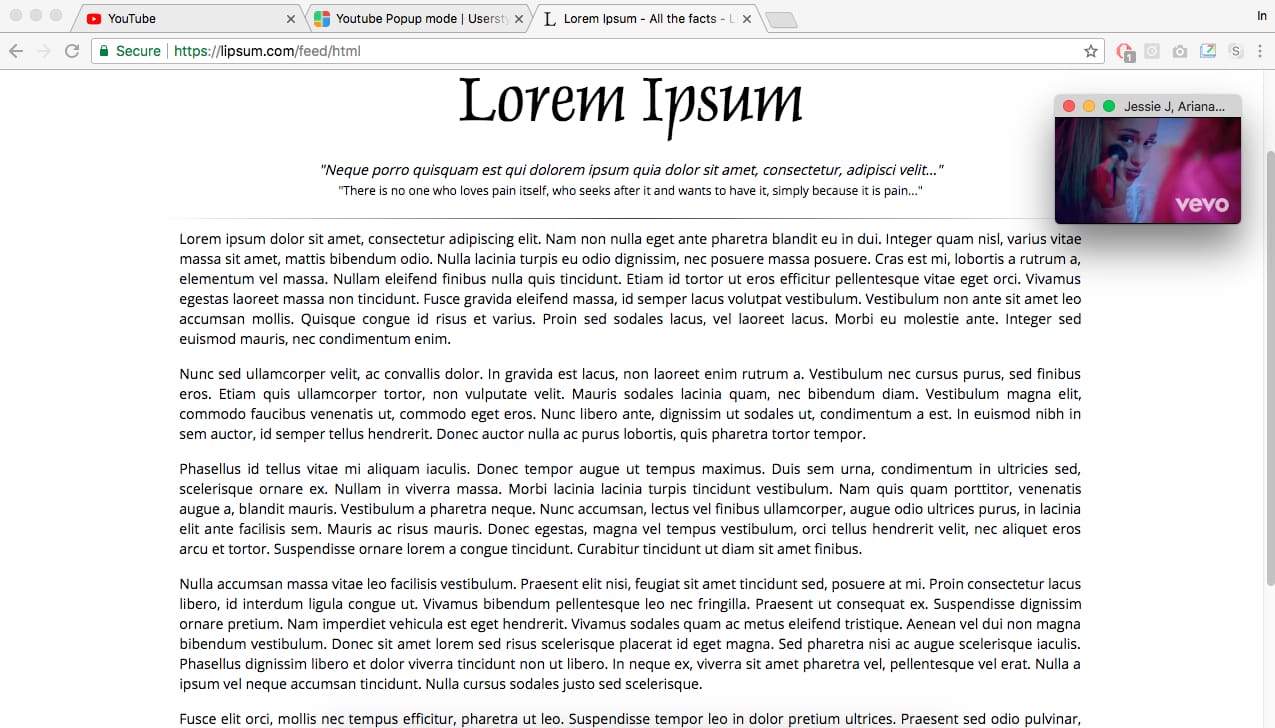Click the colorful pencil window extension icon
Image resolution: width=1275 pixels, height=728 pixels.
click(x=1208, y=51)
